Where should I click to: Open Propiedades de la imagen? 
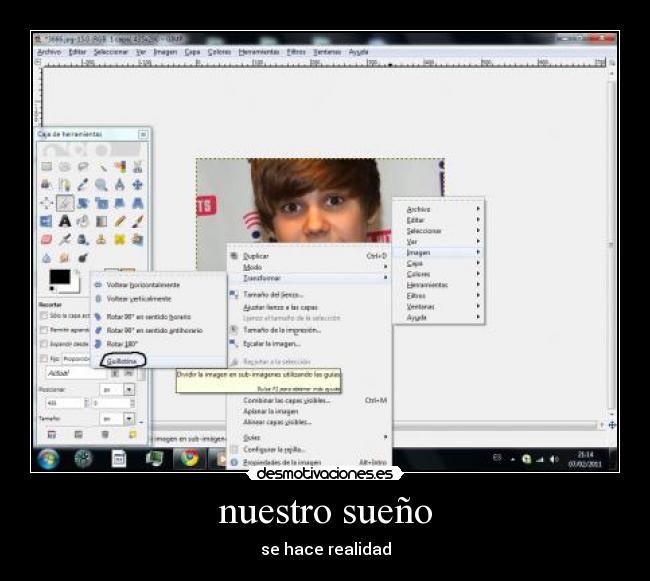tap(309, 462)
